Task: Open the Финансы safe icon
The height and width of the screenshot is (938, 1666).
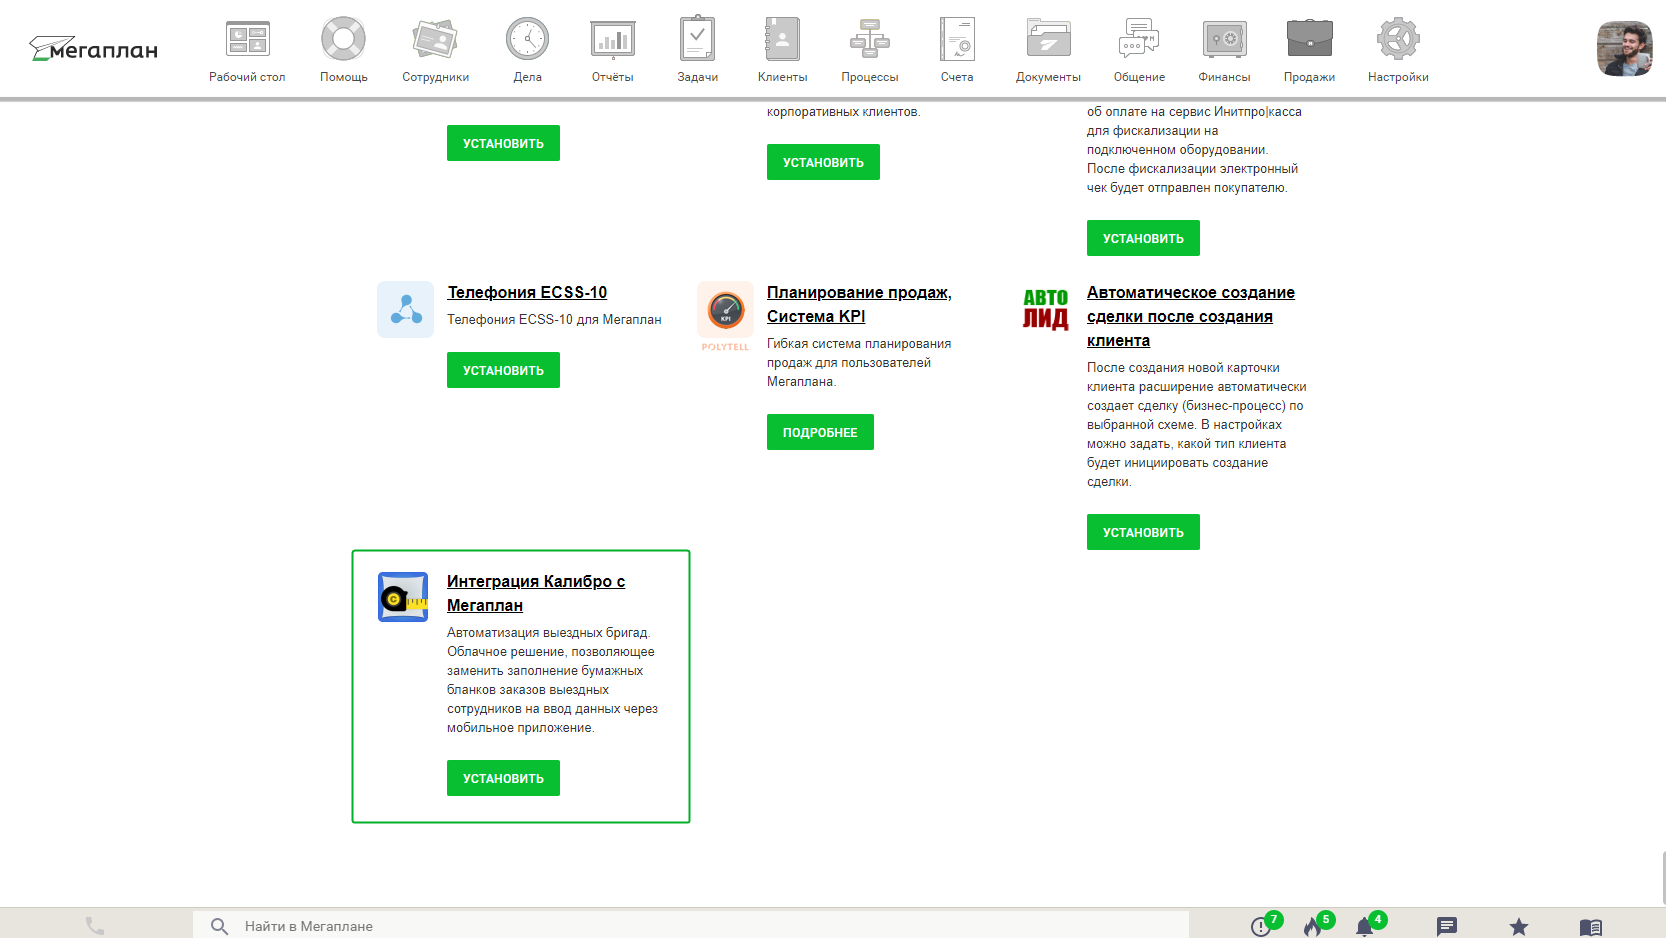Action: 1224,39
